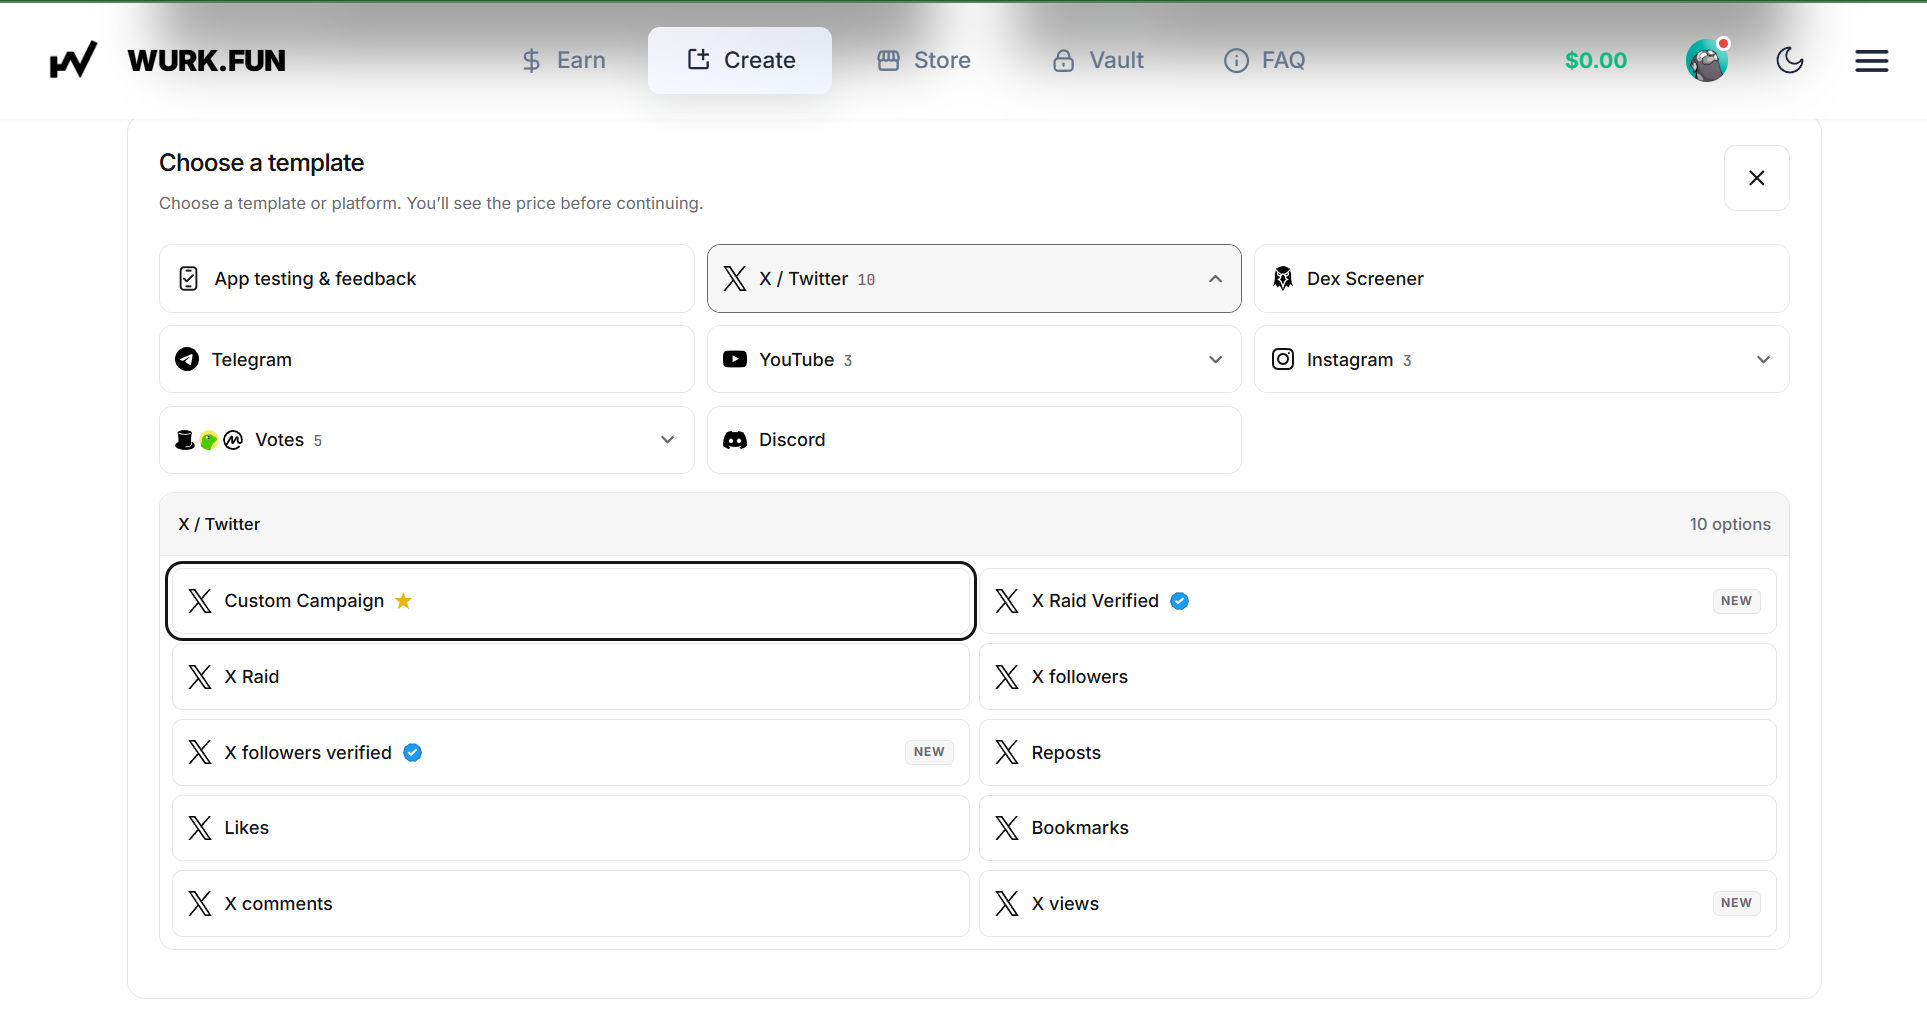Screen dimensions: 1927x1022
Task: Click the WURK.FUN logo icon
Action: (x=73, y=60)
